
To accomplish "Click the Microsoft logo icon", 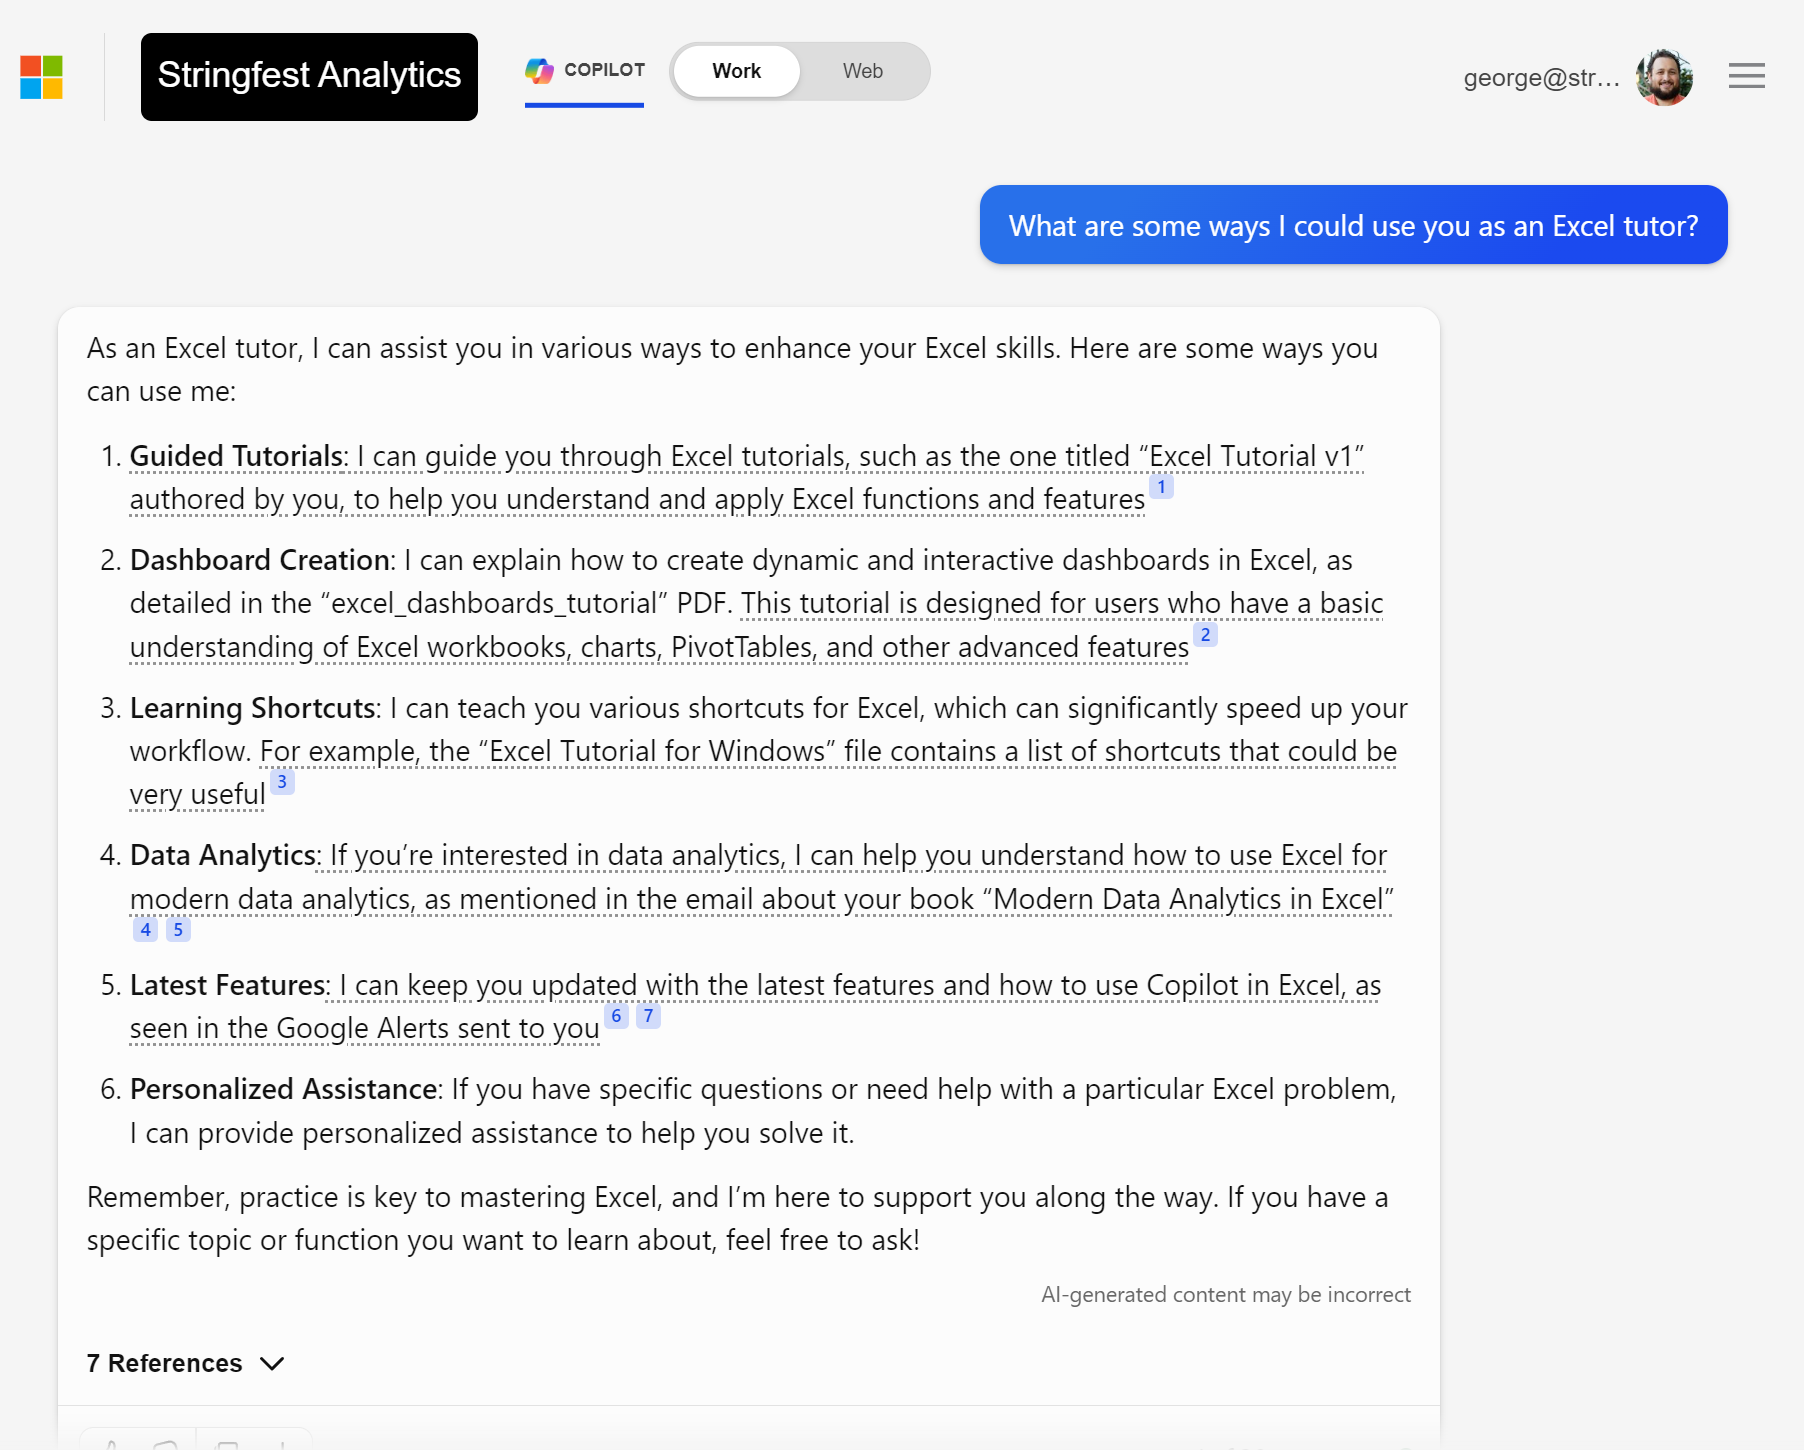I will [41, 77].
